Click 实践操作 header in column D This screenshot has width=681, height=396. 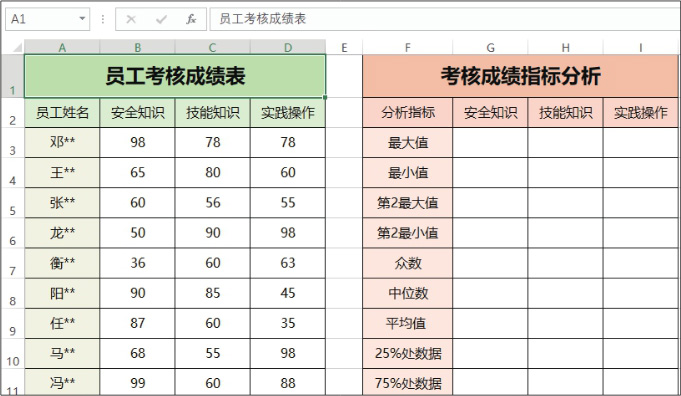[288, 113]
